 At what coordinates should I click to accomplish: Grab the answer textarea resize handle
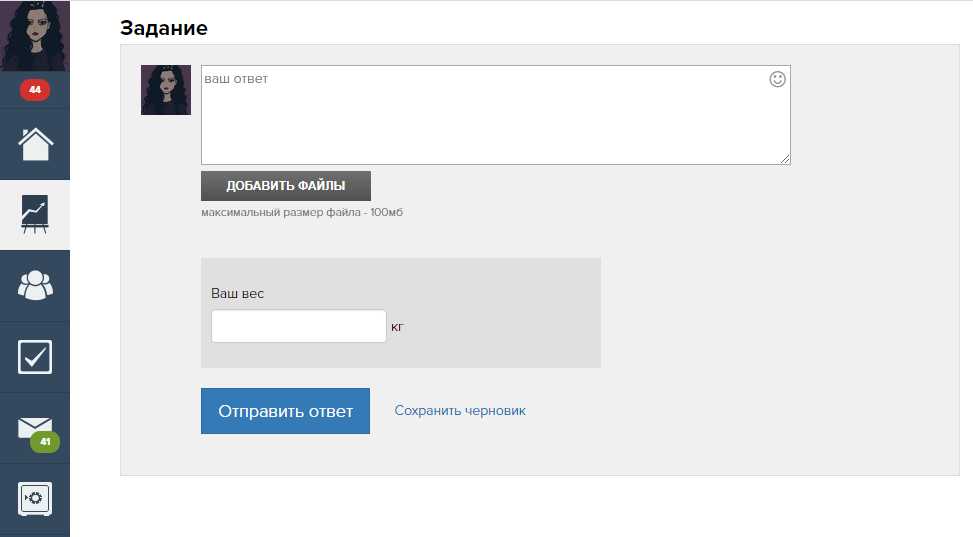tap(785, 159)
